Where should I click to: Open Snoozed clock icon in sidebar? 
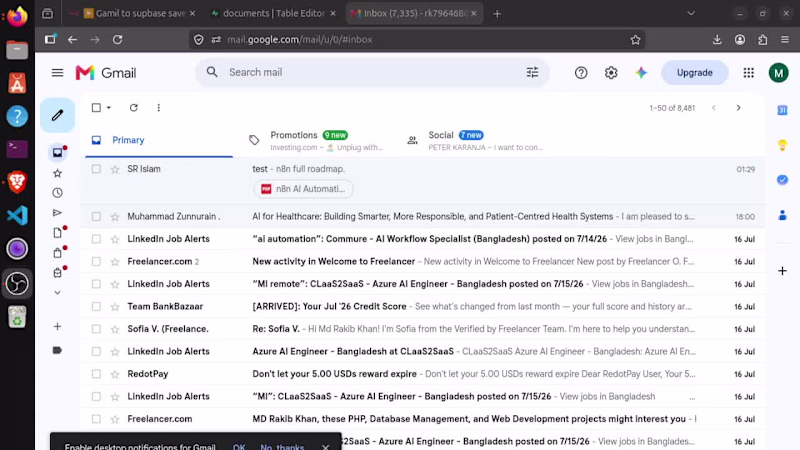tap(57, 193)
